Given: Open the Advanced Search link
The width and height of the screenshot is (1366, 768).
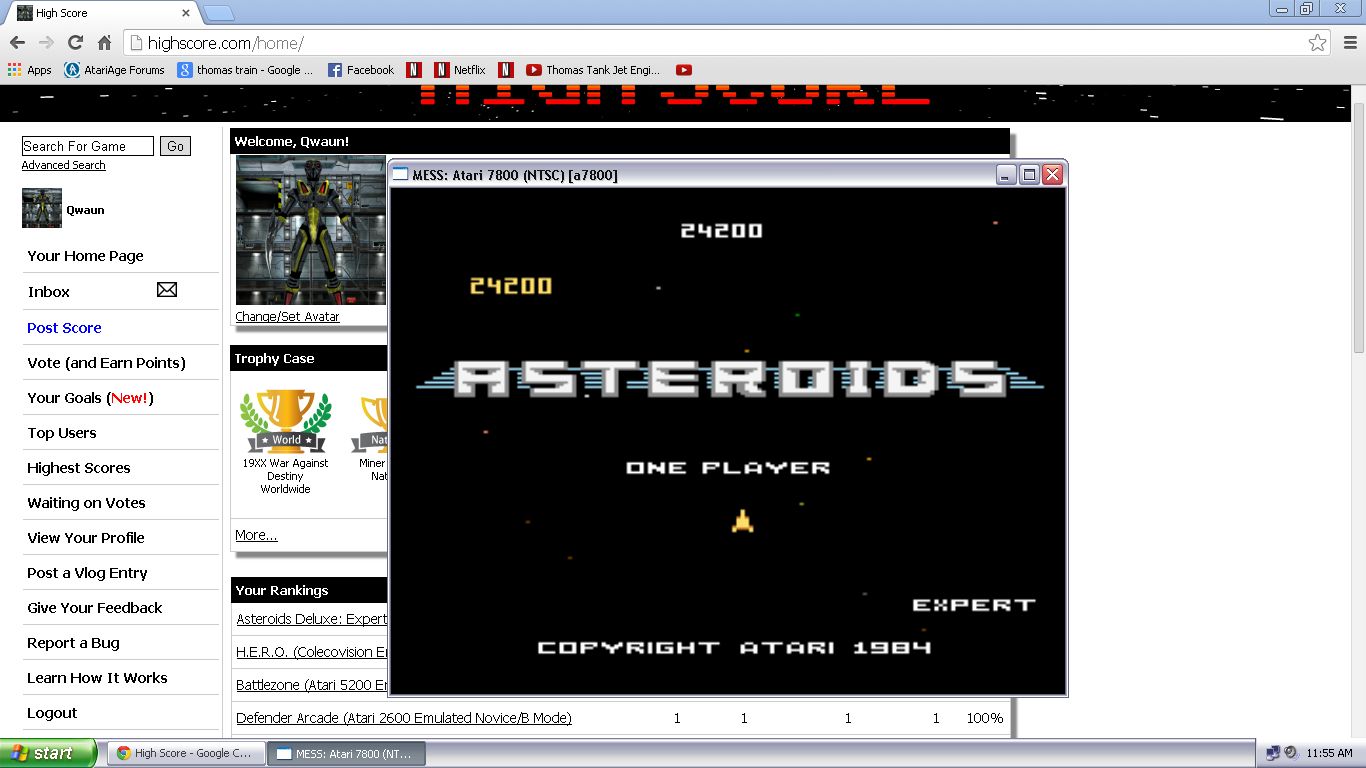Looking at the screenshot, I should point(63,165).
